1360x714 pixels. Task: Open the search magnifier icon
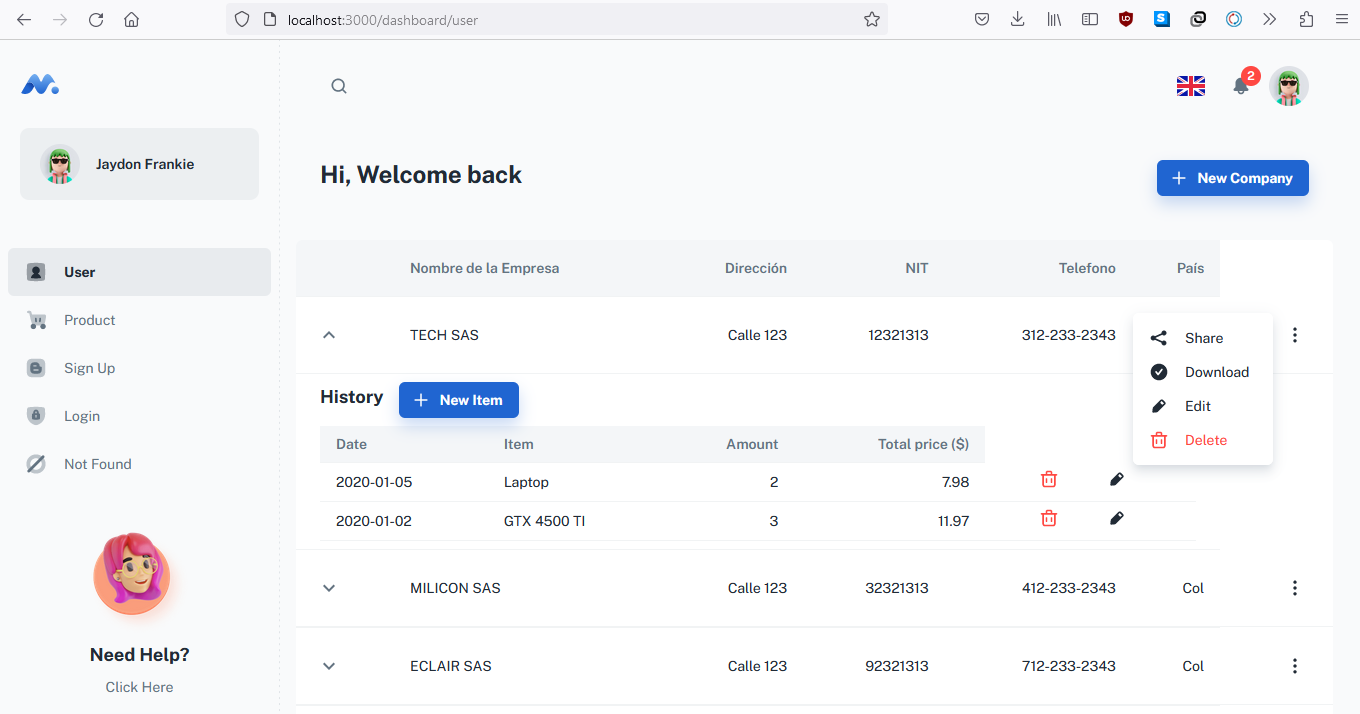click(x=339, y=86)
